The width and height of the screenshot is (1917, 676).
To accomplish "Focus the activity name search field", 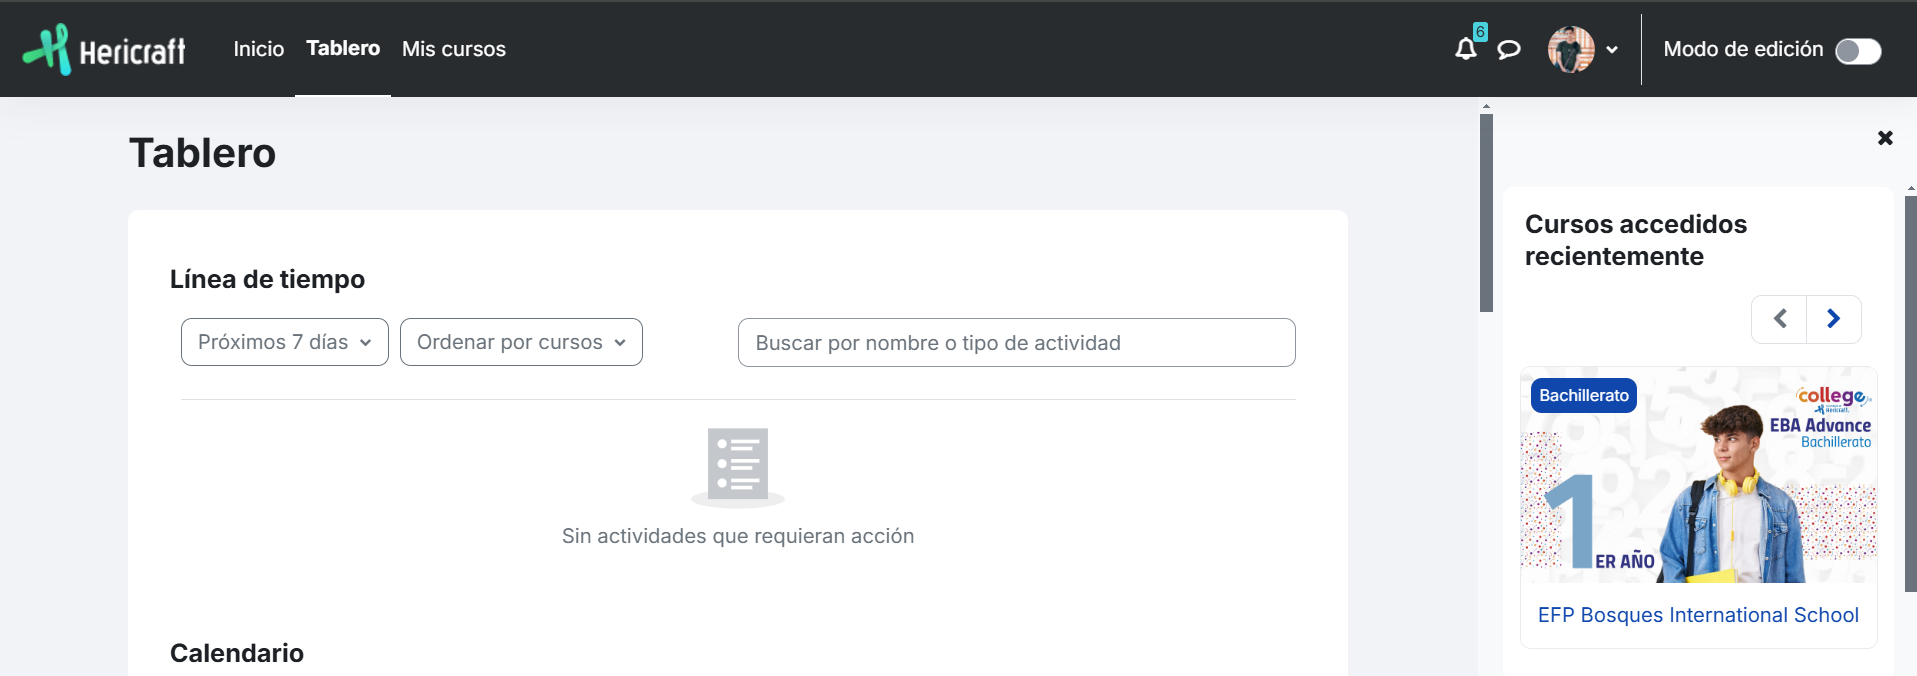I will pos(1016,343).
